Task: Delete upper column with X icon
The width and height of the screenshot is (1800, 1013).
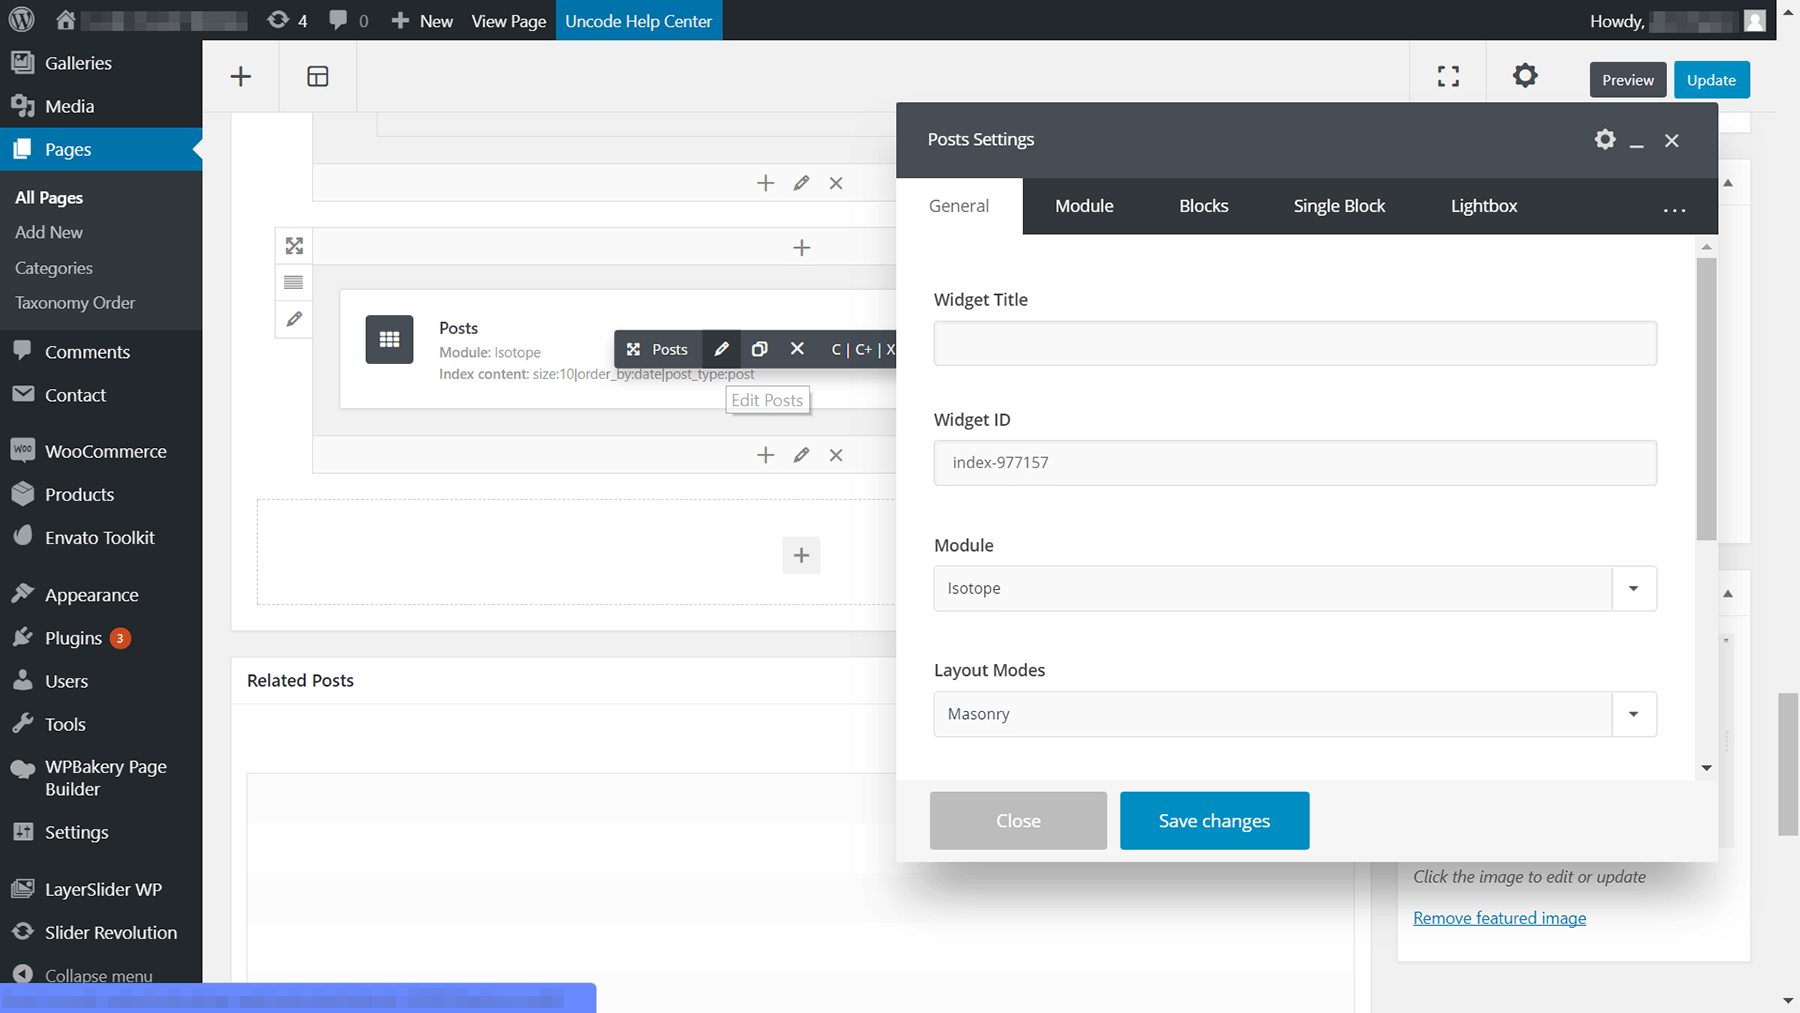Action: (836, 183)
